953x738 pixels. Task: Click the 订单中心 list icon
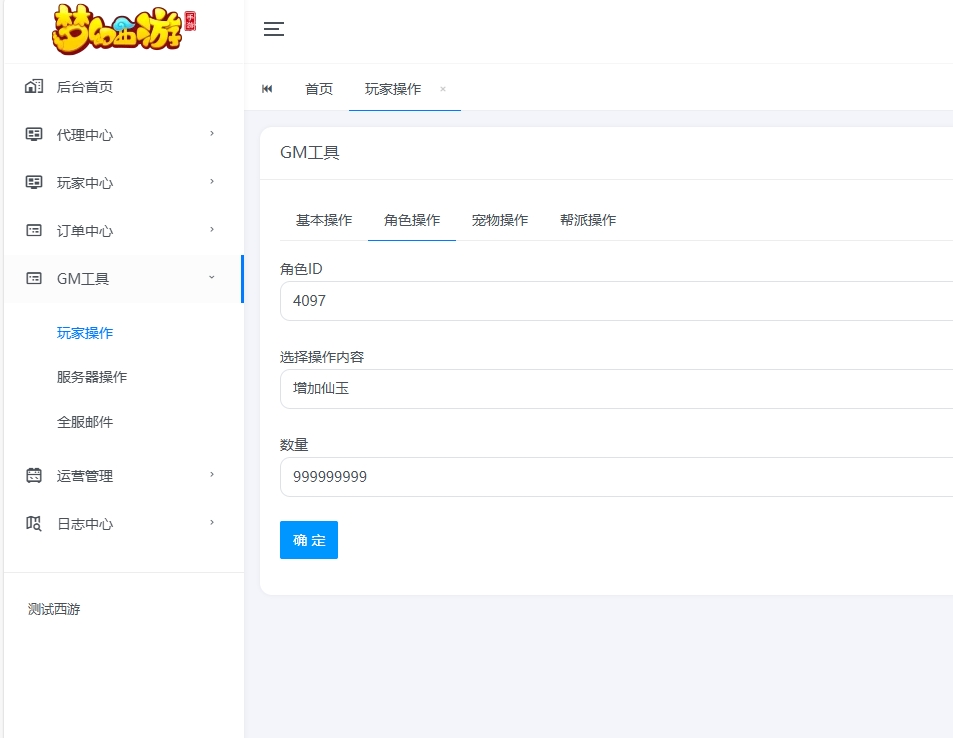pyautogui.click(x=34, y=230)
